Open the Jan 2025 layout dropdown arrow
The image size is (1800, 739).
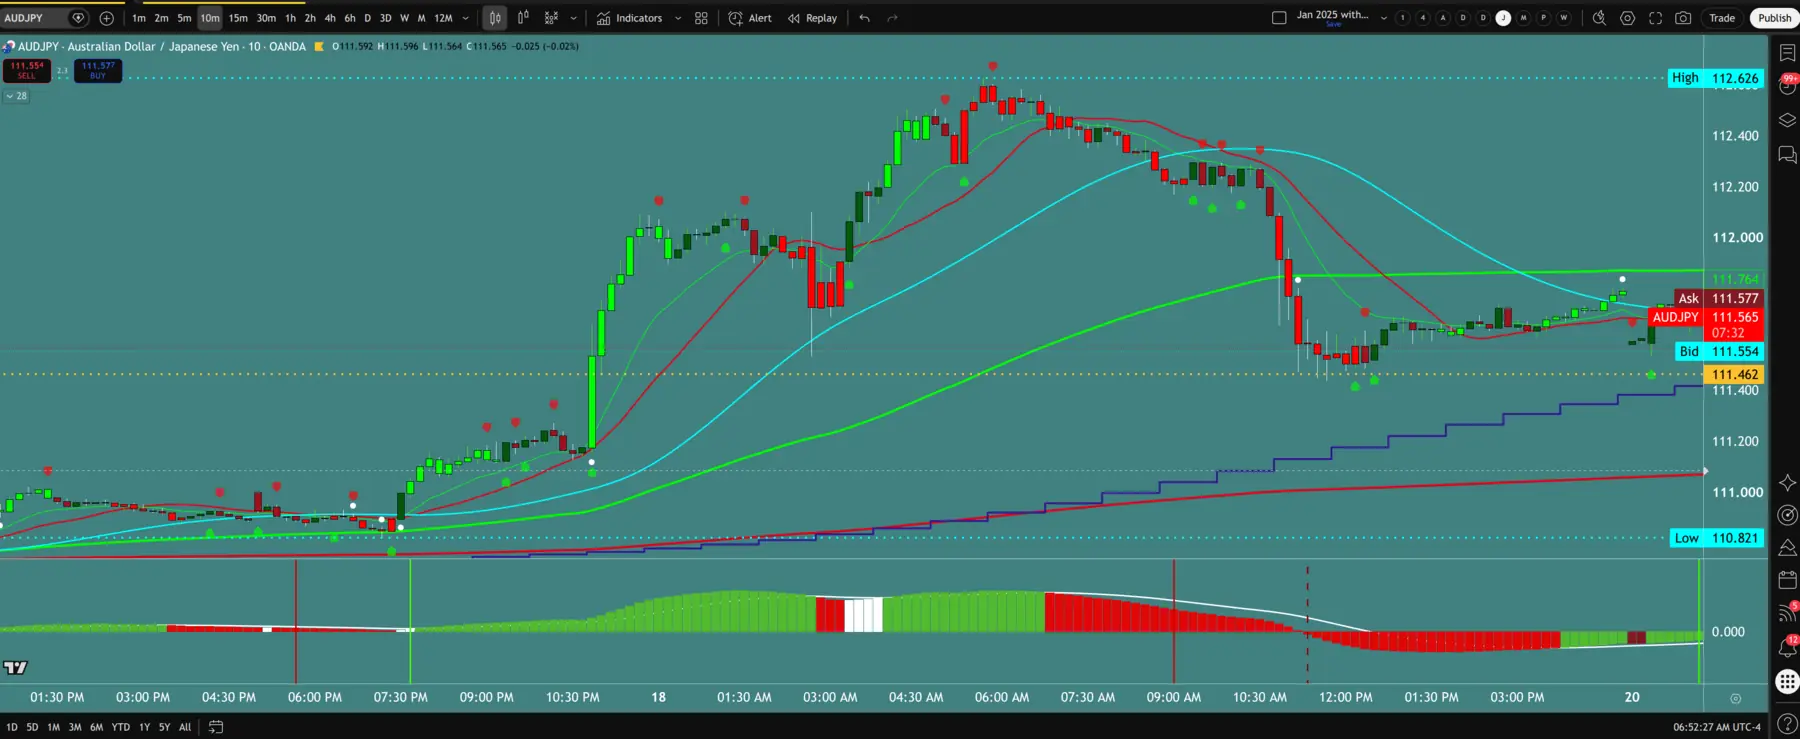[1384, 18]
